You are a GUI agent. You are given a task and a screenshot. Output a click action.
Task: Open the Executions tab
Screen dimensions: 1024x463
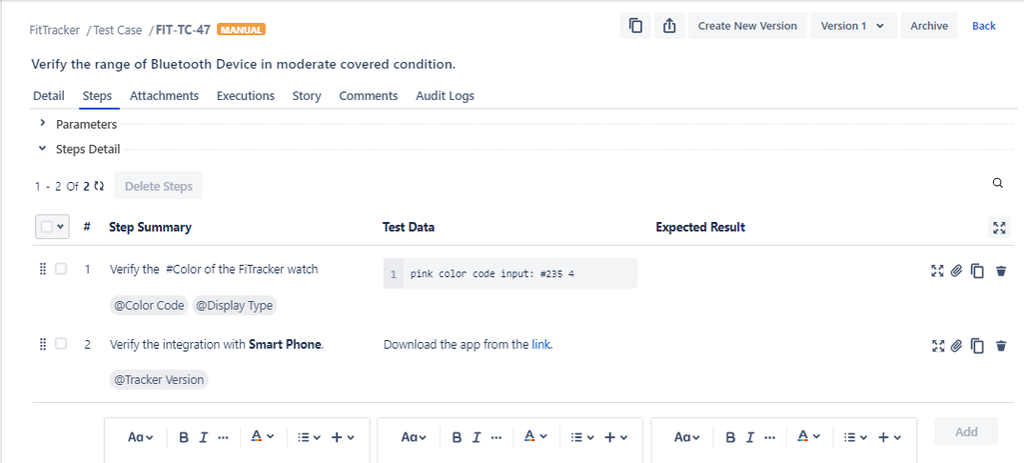click(x=246, y=96)
